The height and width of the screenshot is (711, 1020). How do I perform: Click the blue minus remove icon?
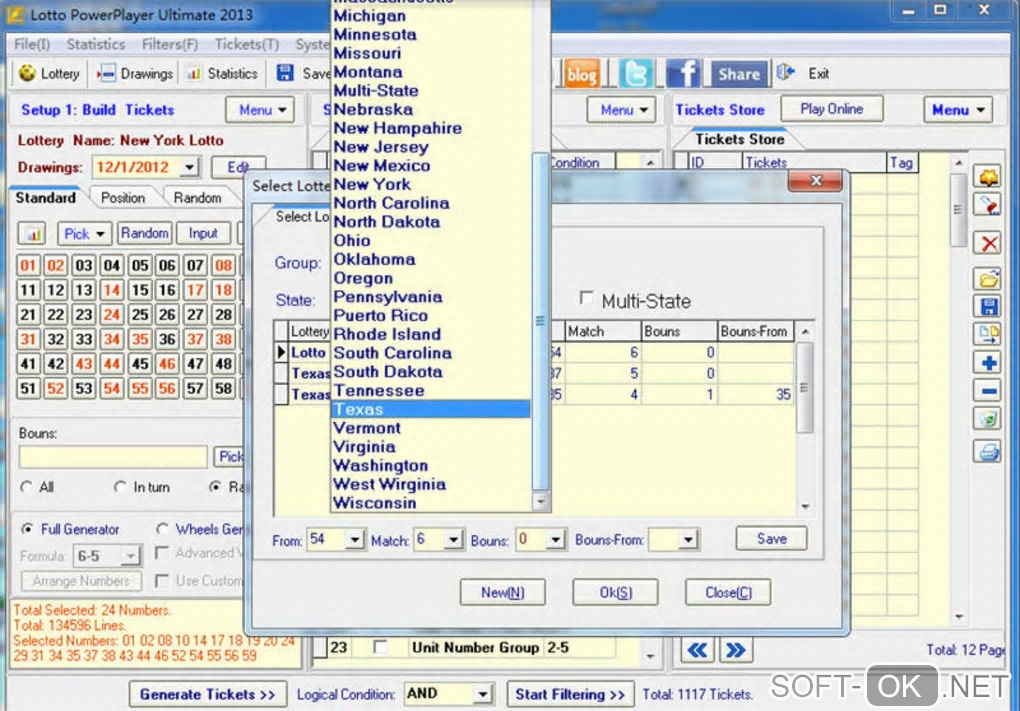pos(988,391)
